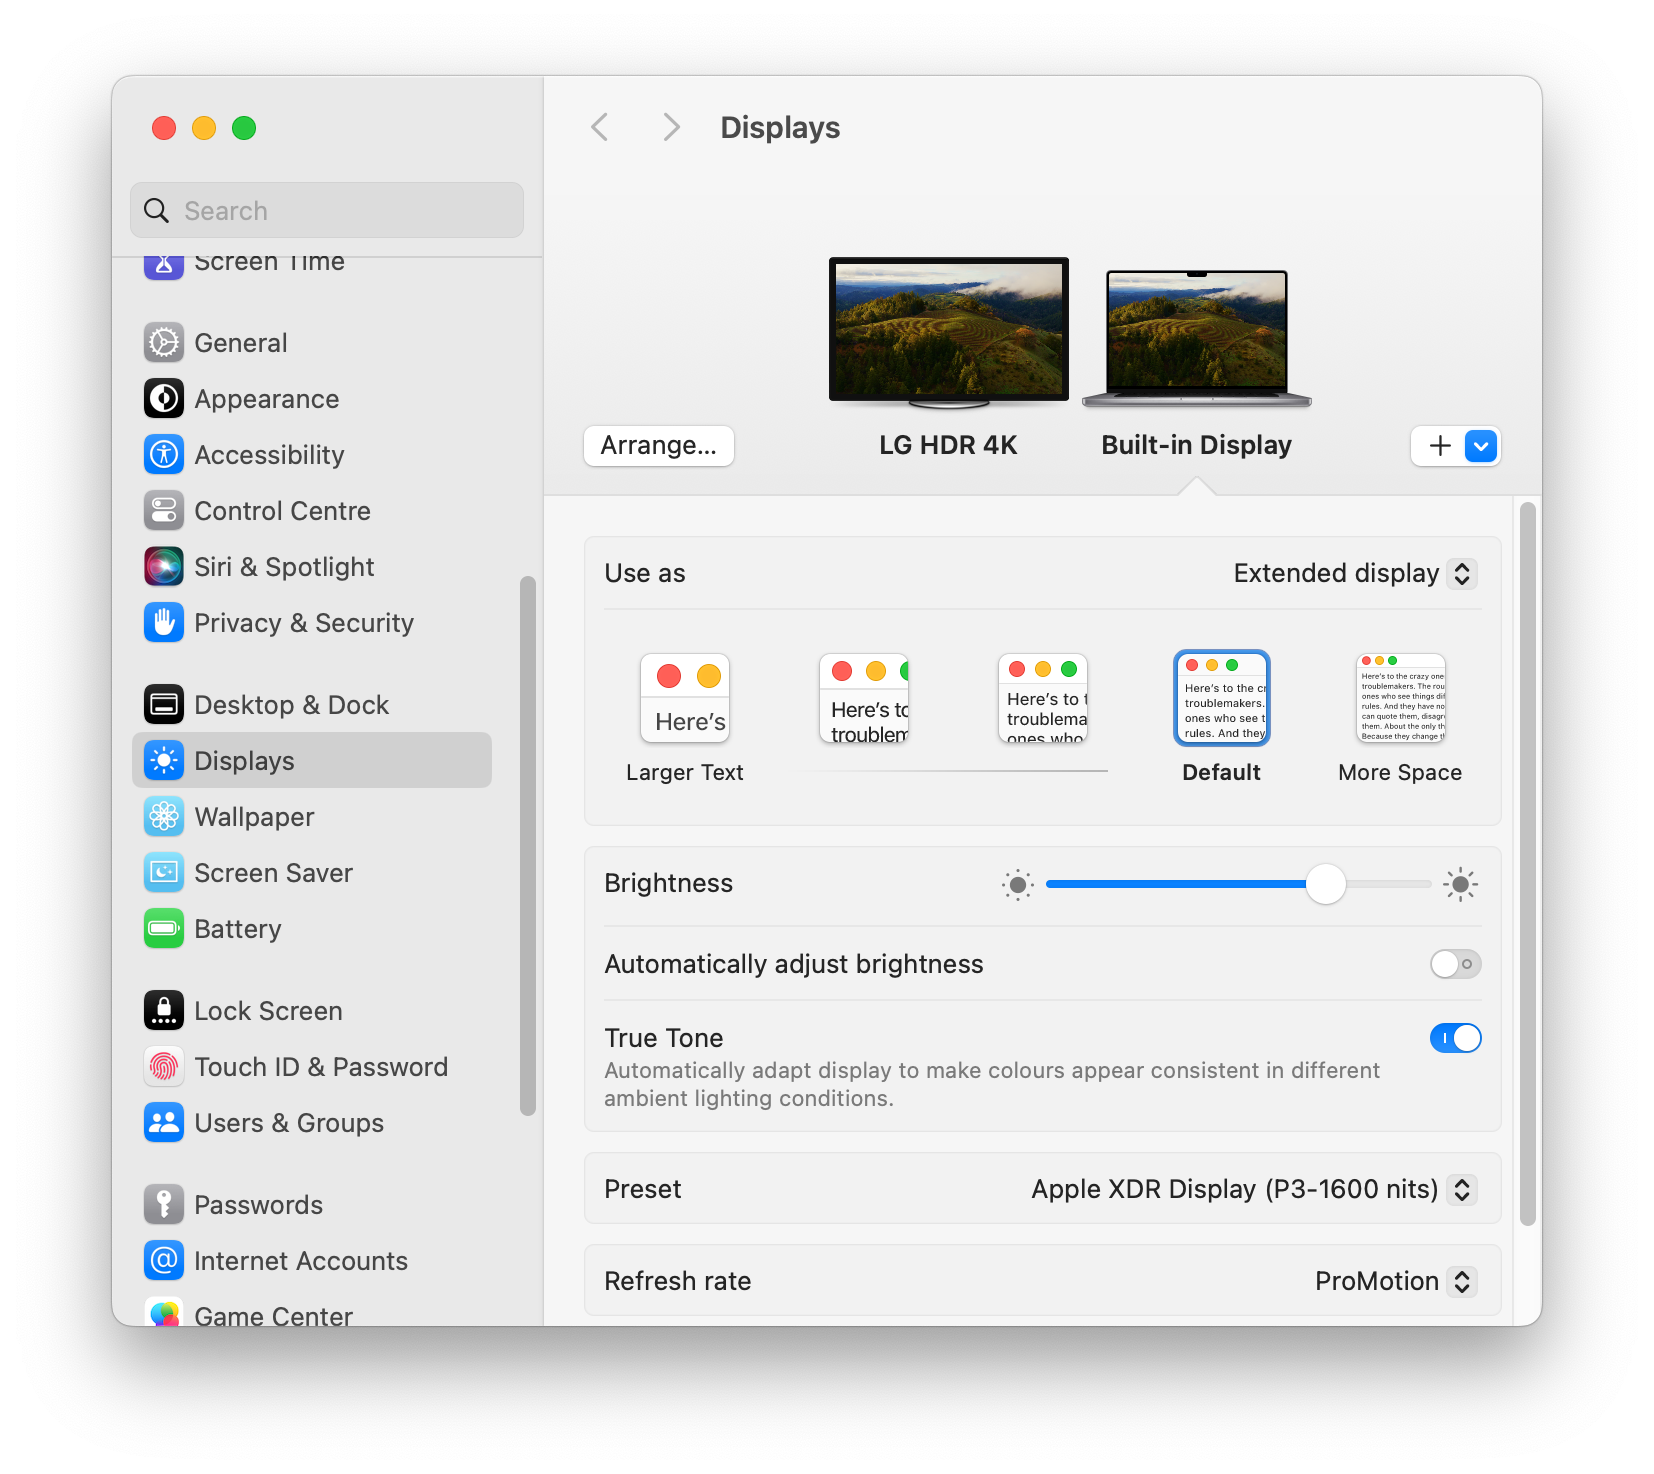Click the forward navigation arrow

(671, 128)
